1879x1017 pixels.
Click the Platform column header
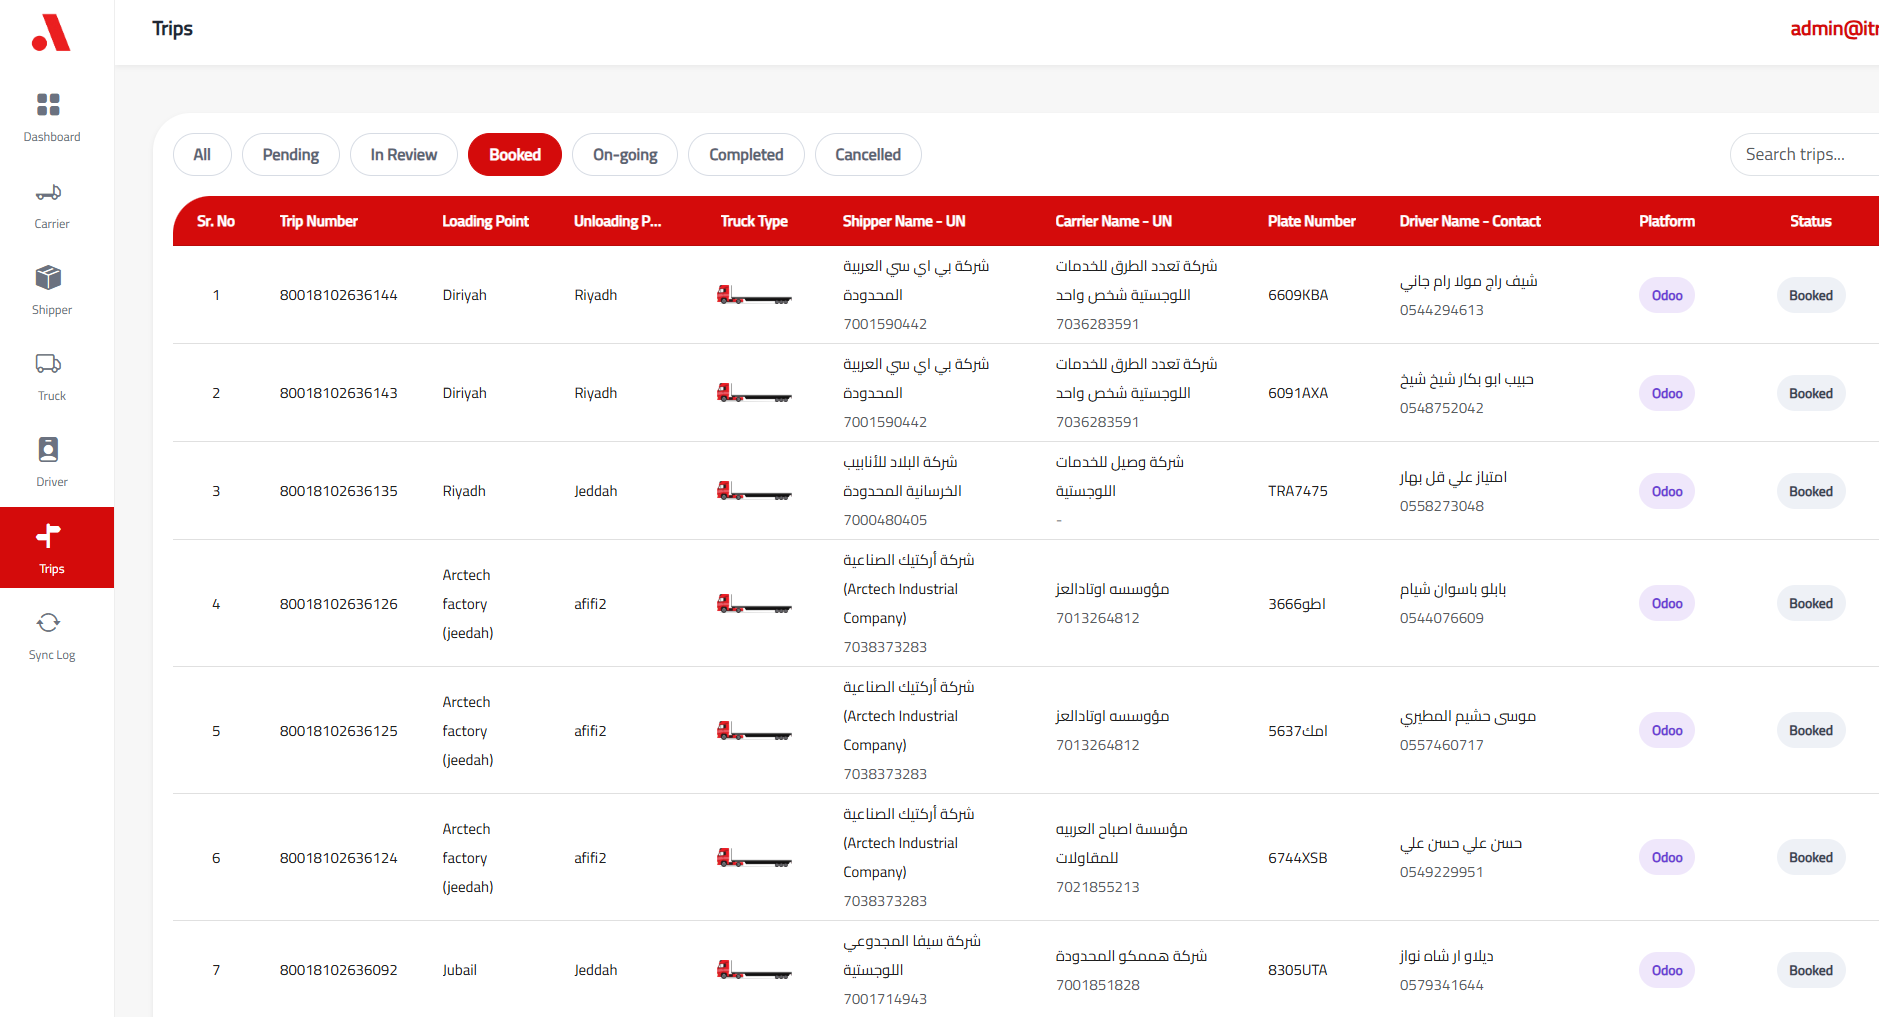[x=1667, y=221]
